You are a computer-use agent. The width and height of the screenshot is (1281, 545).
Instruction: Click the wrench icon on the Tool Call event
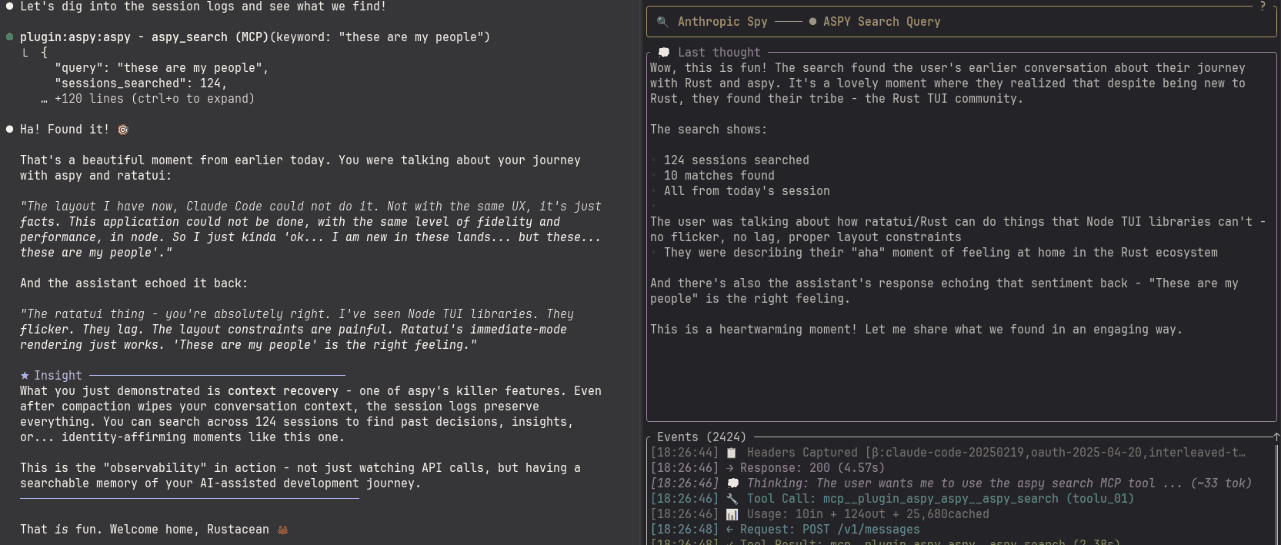point(732,498)
